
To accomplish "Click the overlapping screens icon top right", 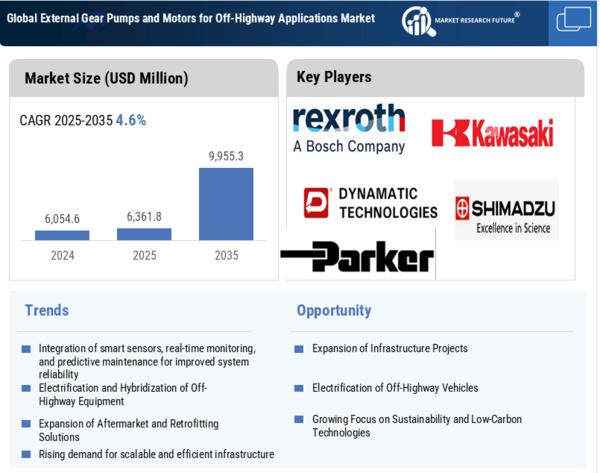I will (573, 19).
